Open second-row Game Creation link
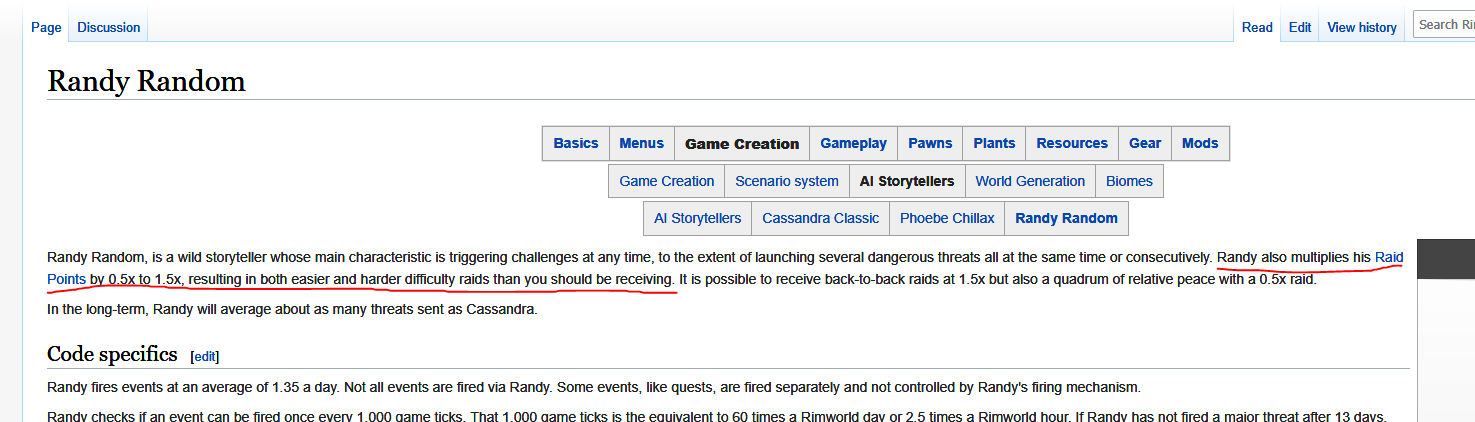This screenshot has height=422, width=1475. [667, 181]
